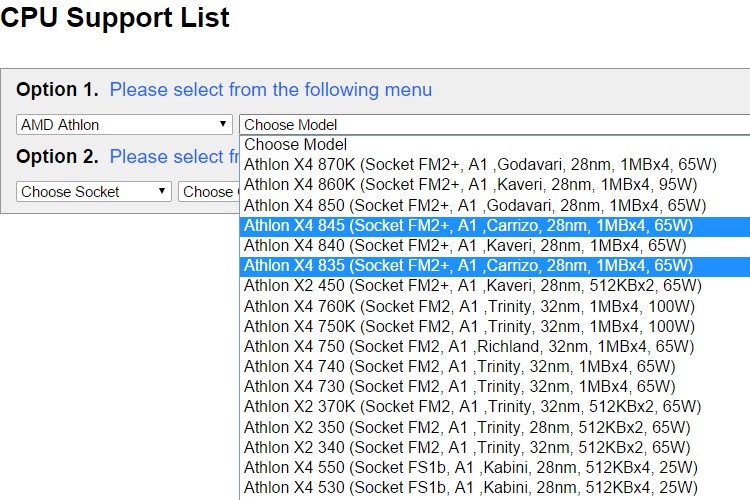
Task: Select Athlon X4 835 Carrizo option
Action: 495,266
